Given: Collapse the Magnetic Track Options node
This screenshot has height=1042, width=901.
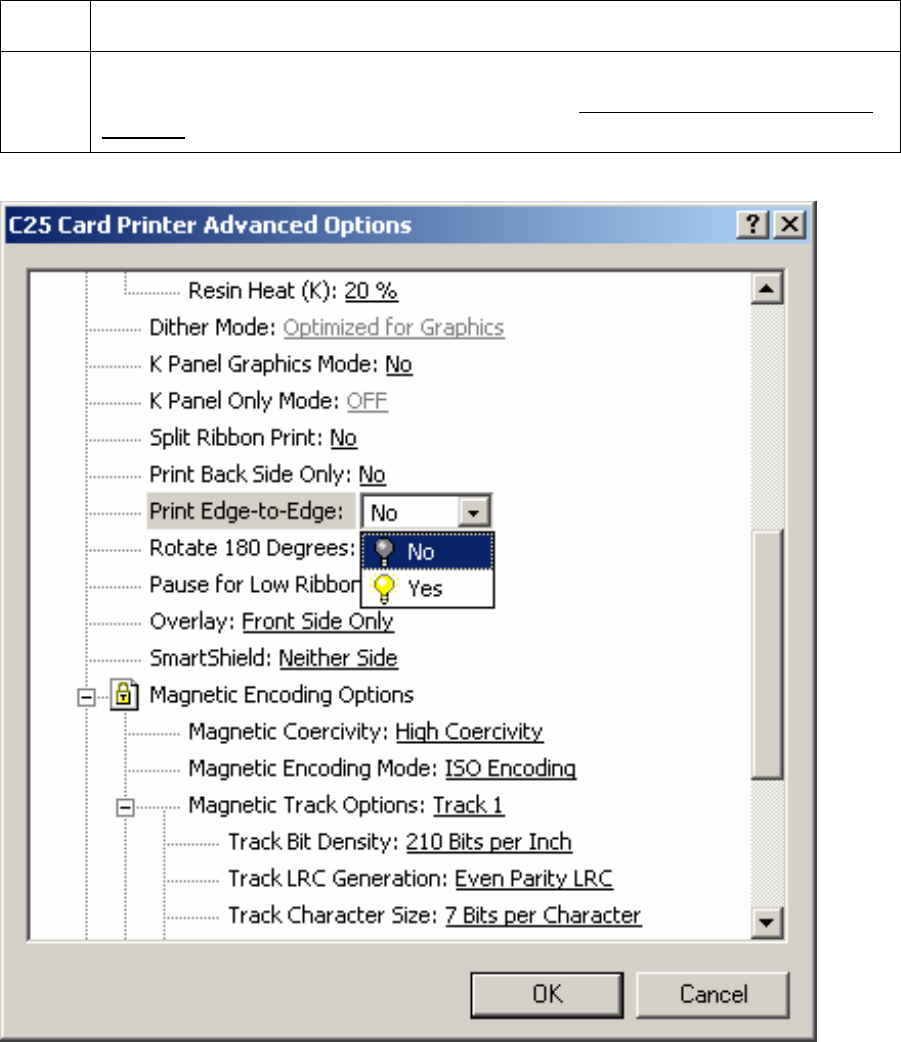Looking at the screenshot, I should [x=125, y=807].
